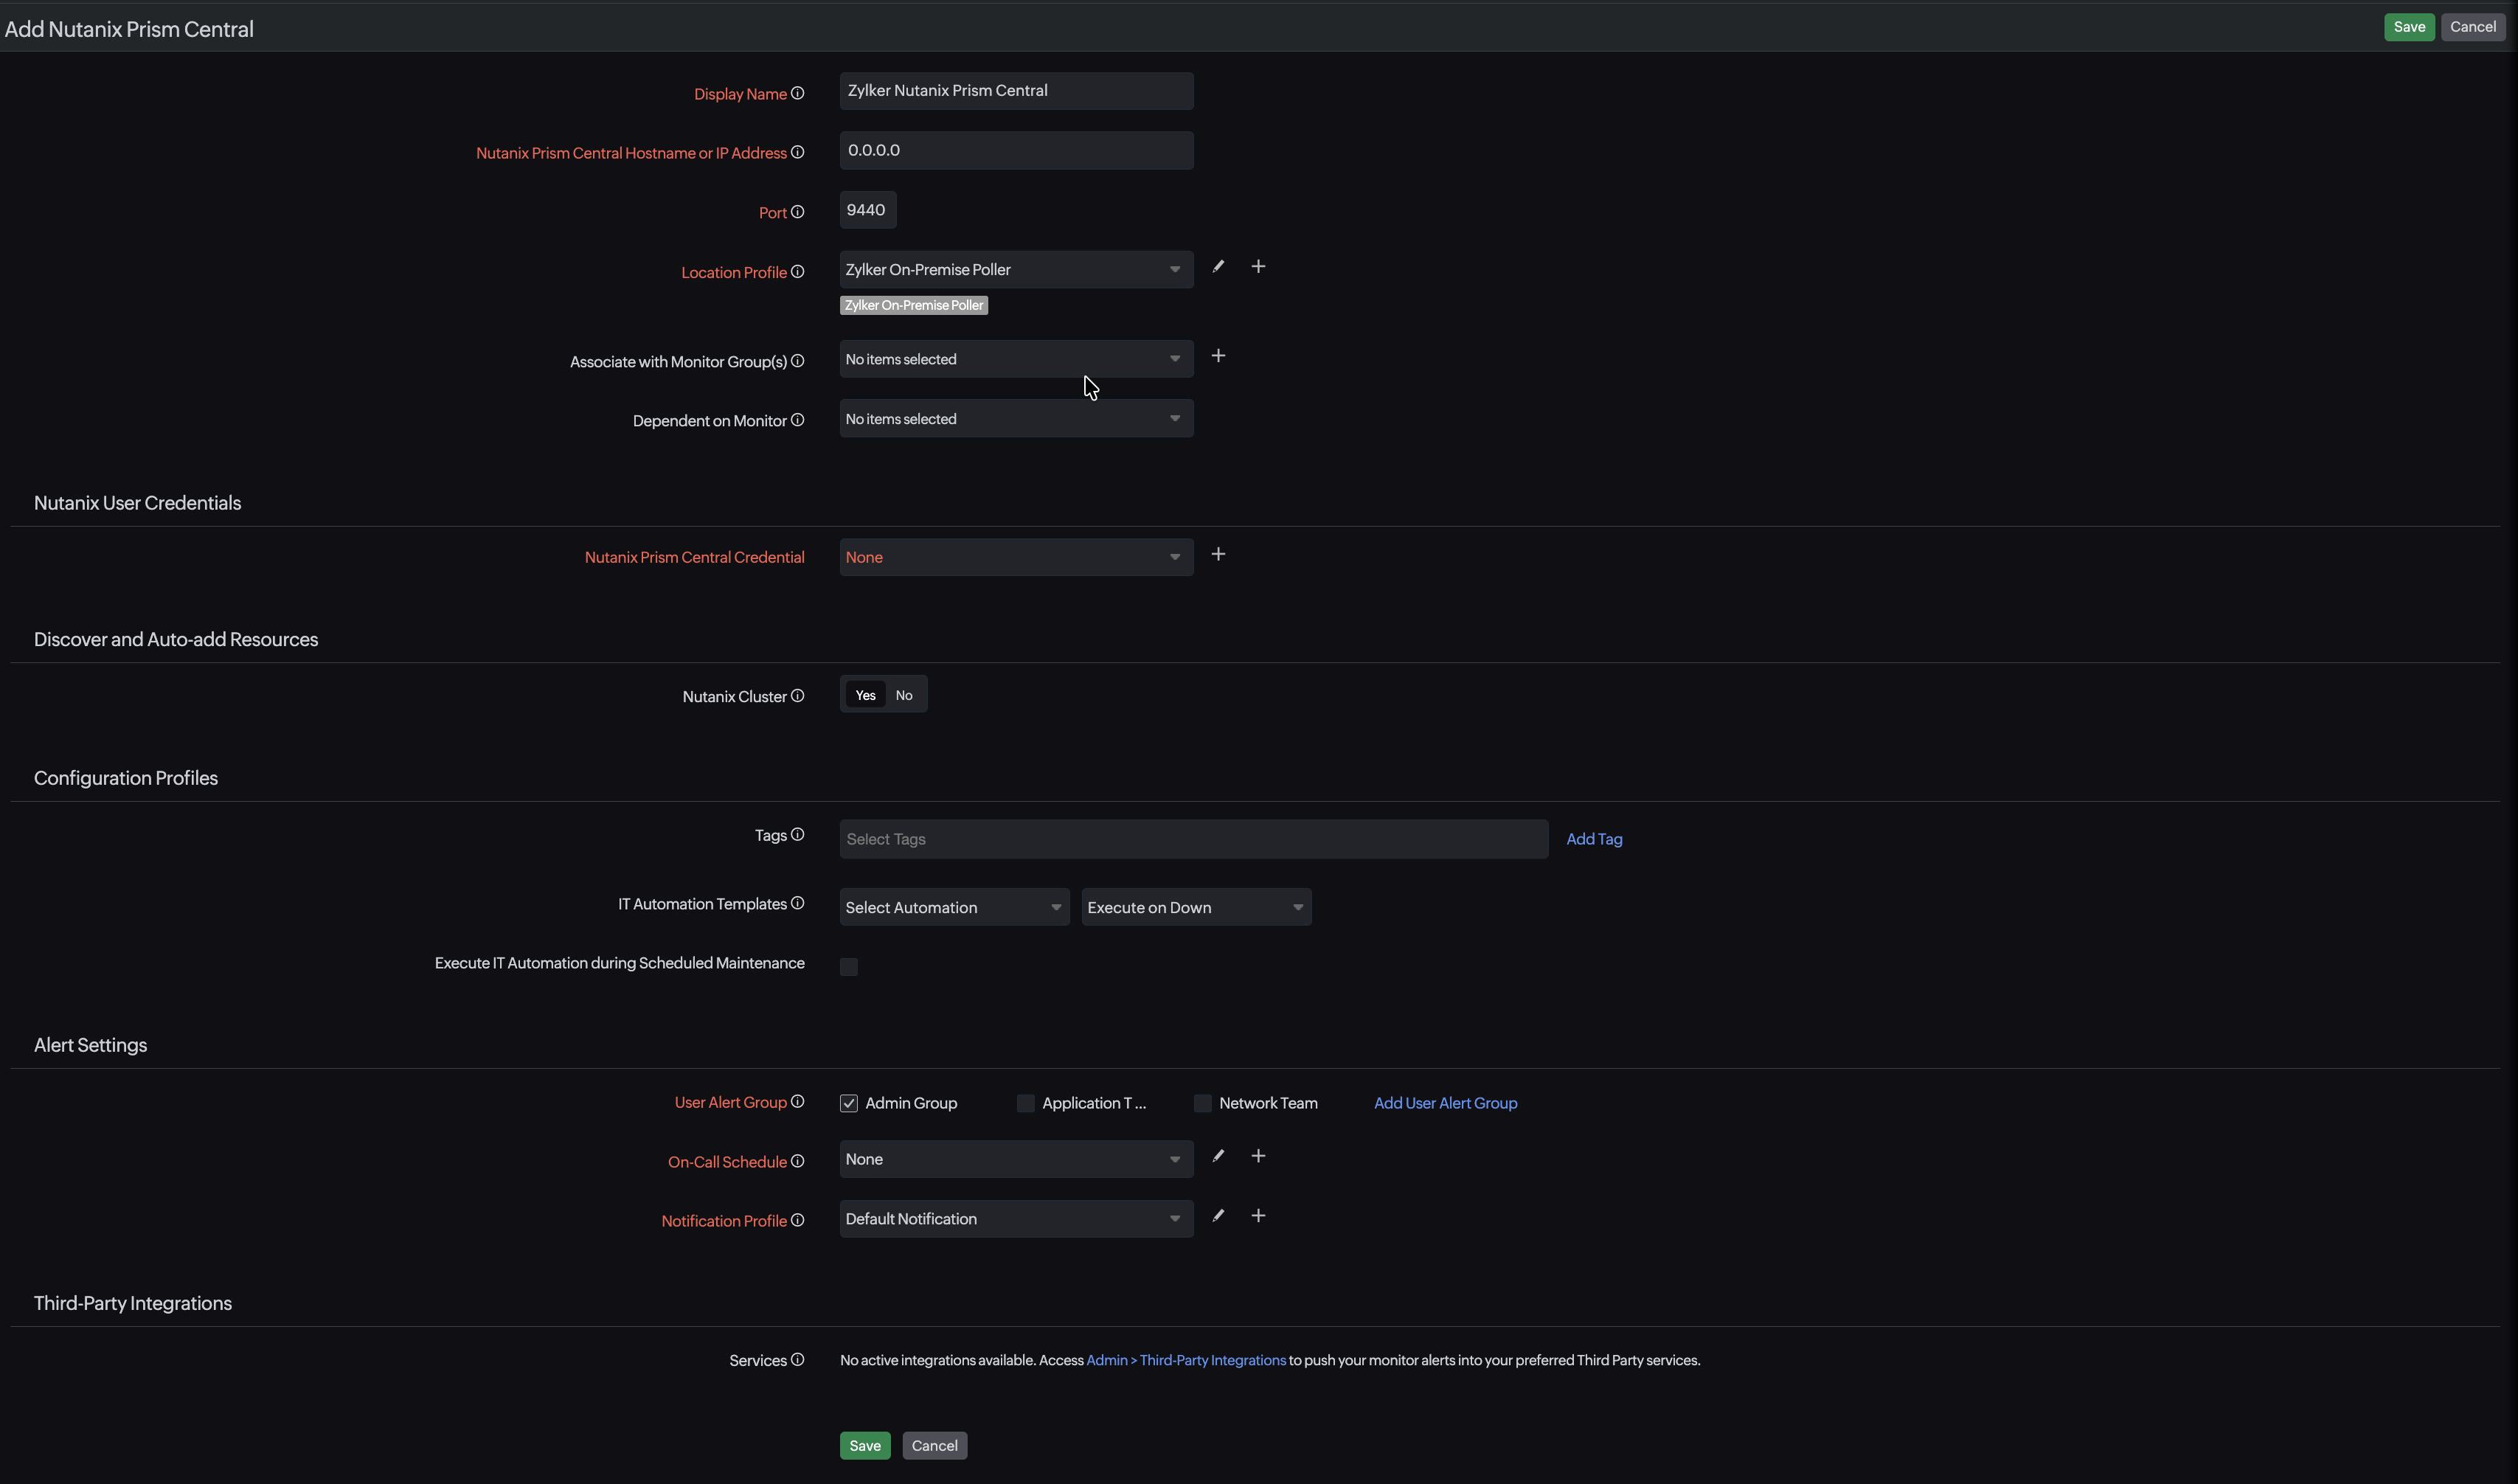Click info icon beside IT Automation Templates

[797, 903]
